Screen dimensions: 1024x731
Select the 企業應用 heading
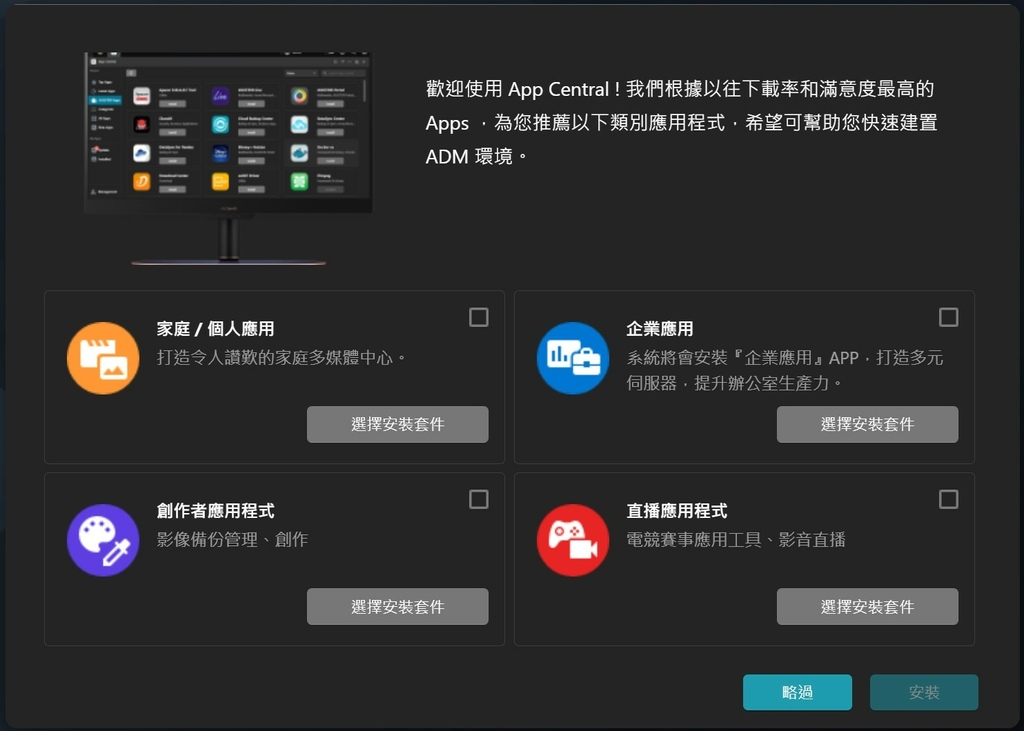pyautogui.click(x=660, y=329)
